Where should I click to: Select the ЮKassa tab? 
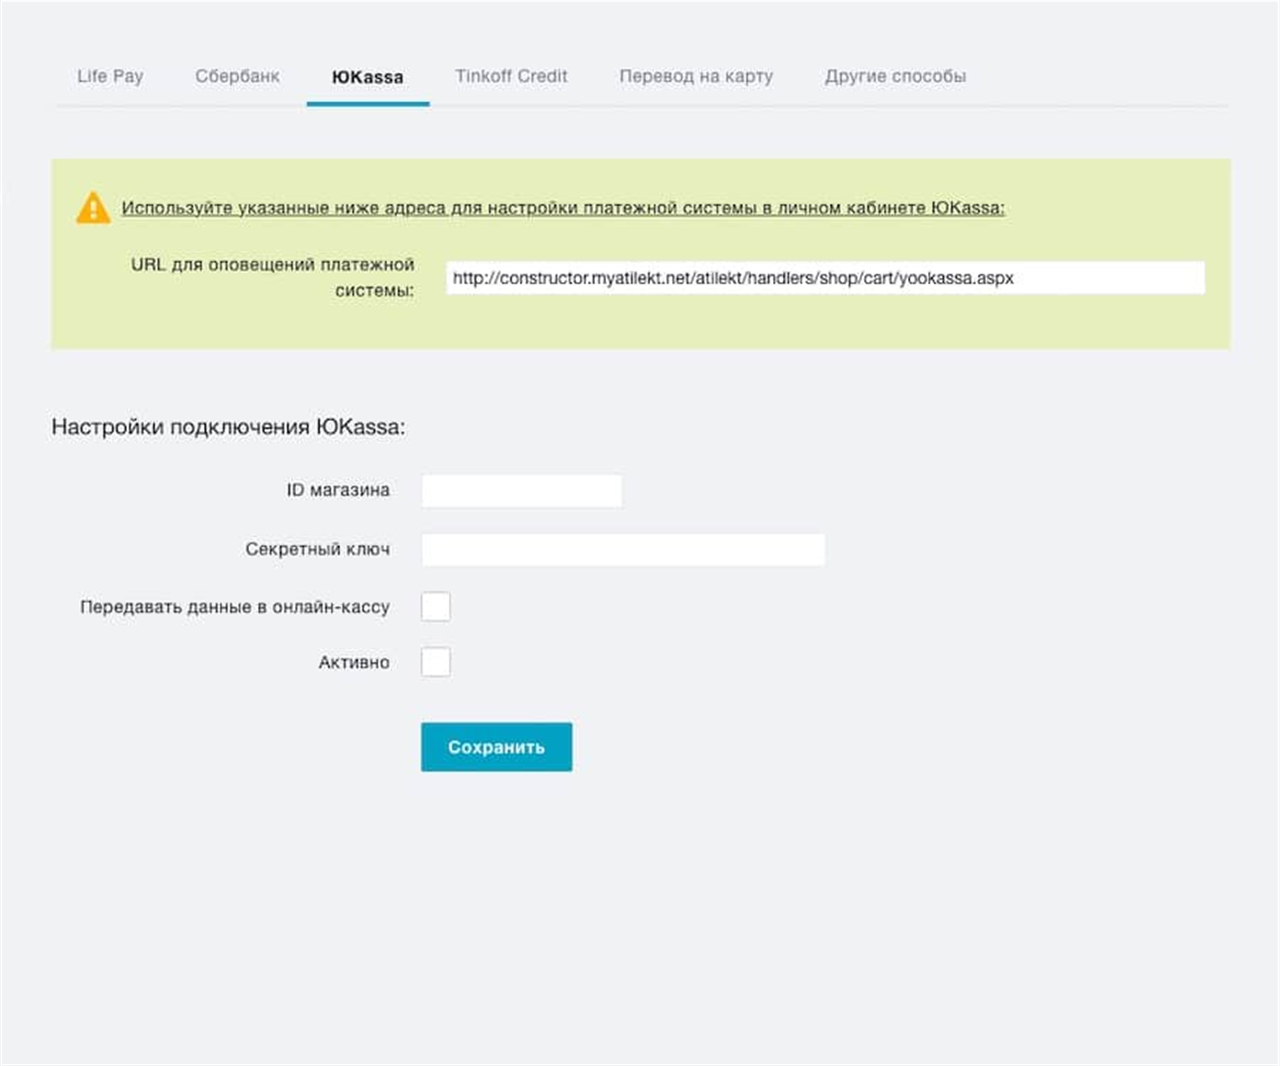click(x=368, y=77)
